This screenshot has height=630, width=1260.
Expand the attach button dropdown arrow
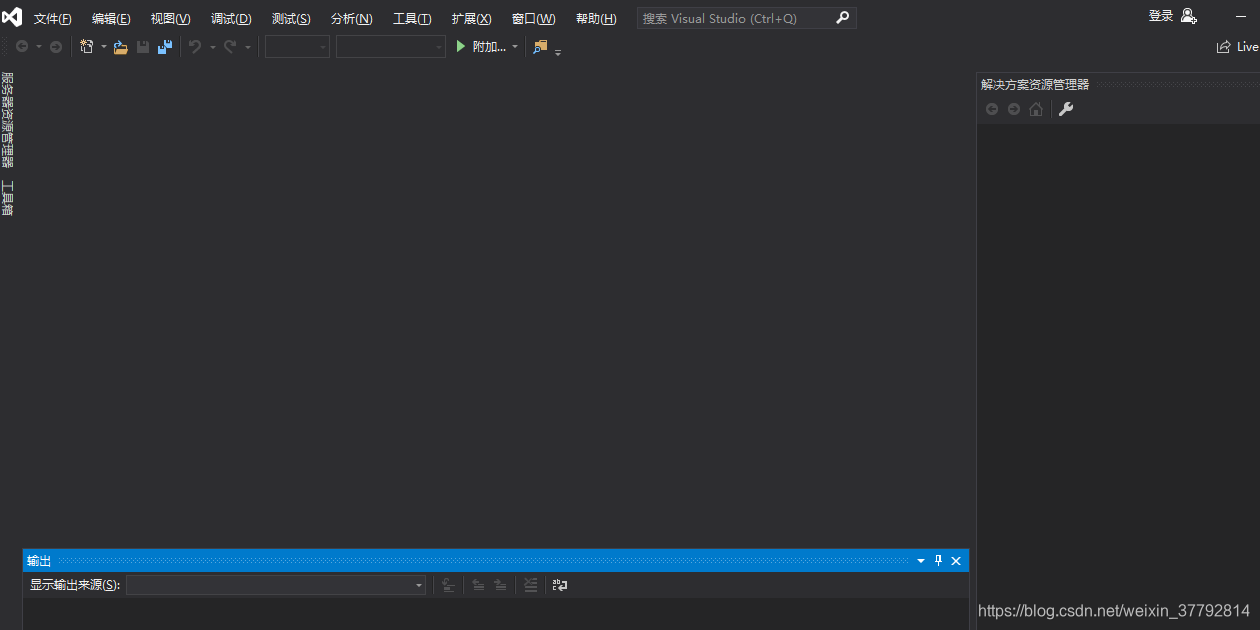pyautogui.click(x=515, y=47)
